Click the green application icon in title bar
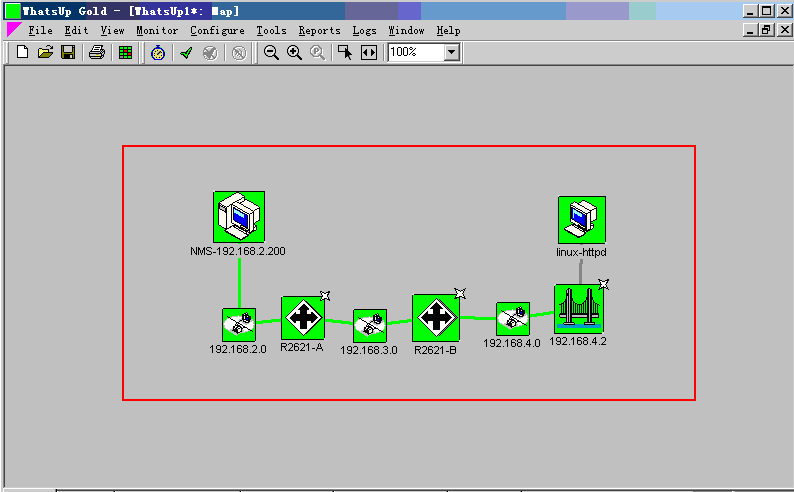Viewport: 794px width, 492px height. 13,11
